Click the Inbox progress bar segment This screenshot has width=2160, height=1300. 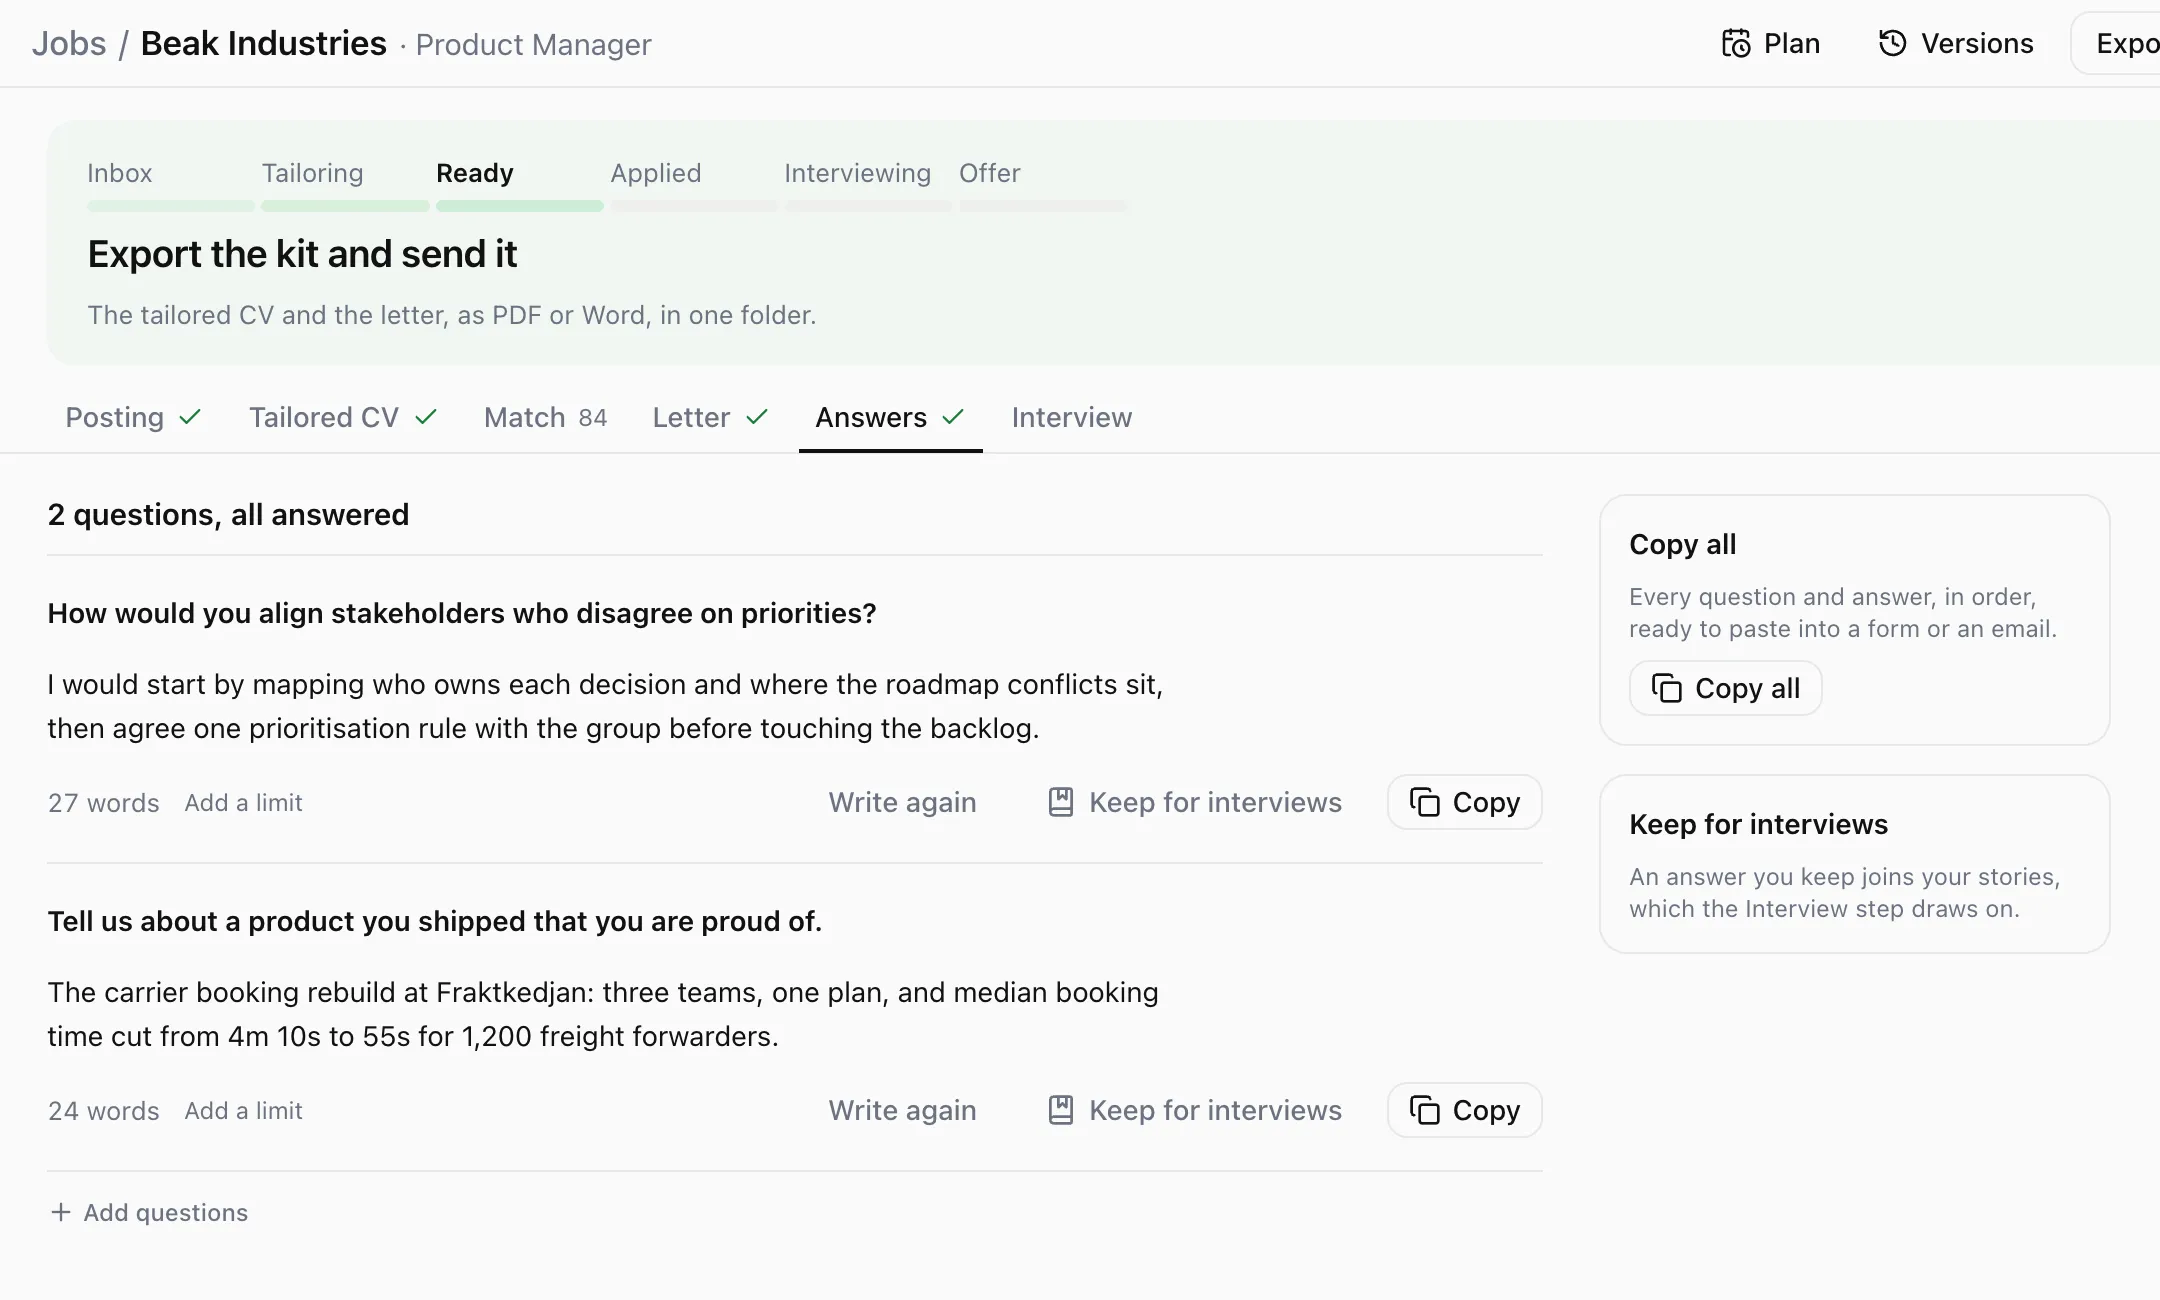tap(171, 206)
